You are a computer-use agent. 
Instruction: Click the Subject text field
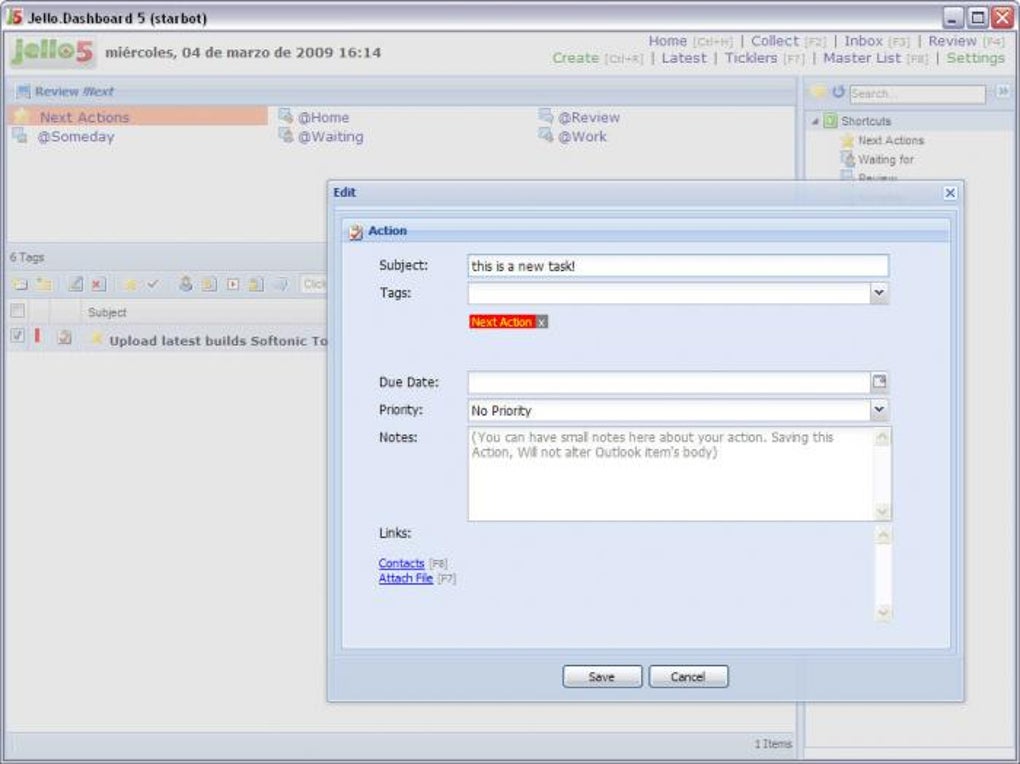click(x=677, y=266)
